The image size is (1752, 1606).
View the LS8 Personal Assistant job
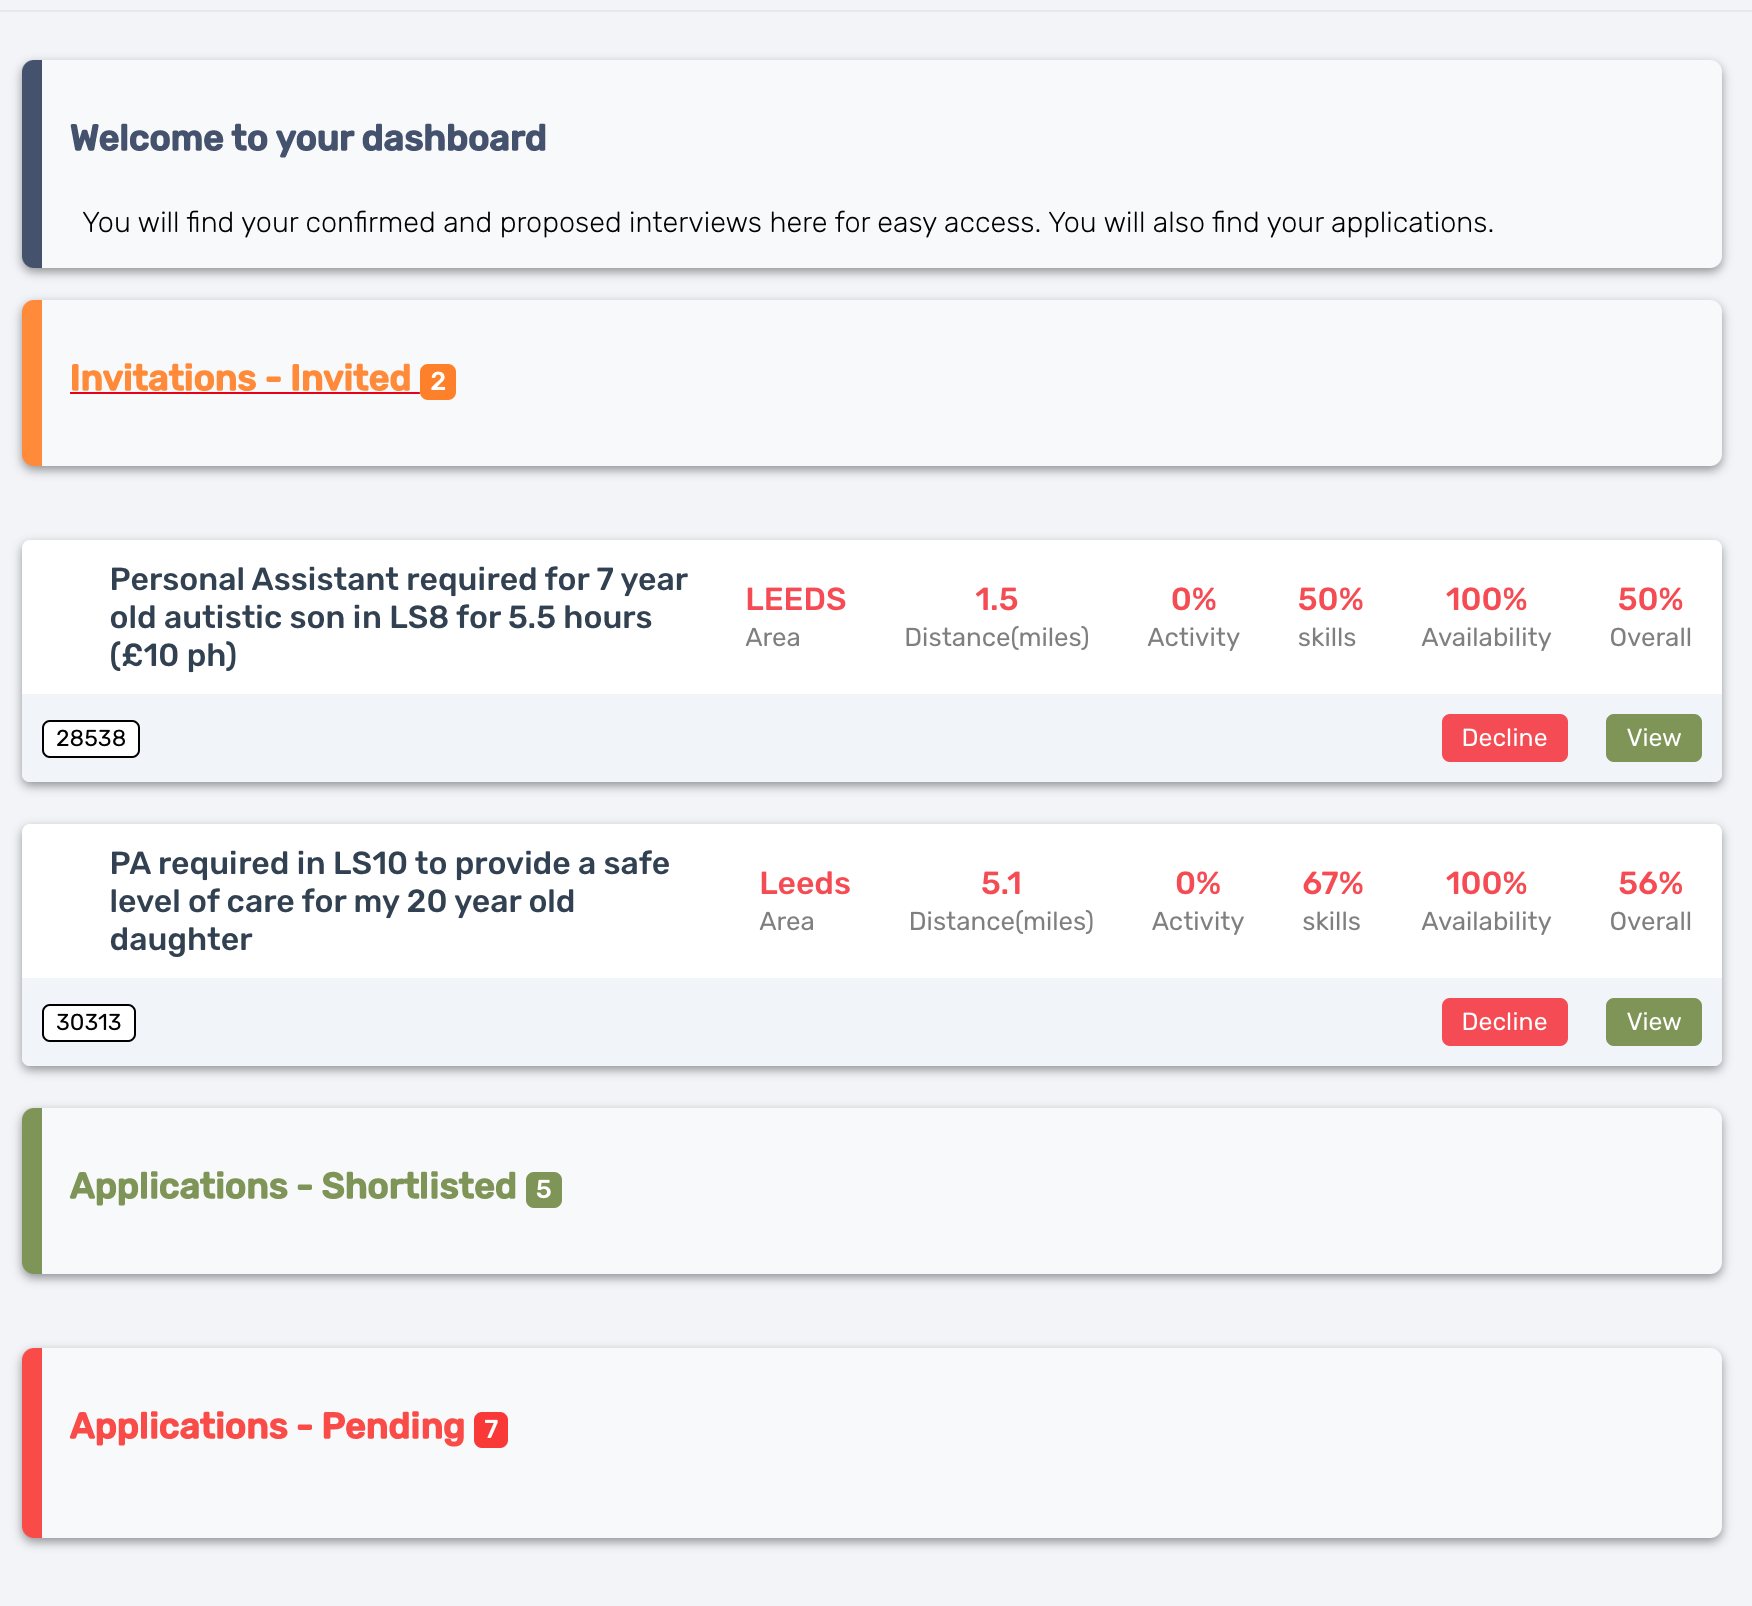pyautogui.click(x=1653, y=738)
